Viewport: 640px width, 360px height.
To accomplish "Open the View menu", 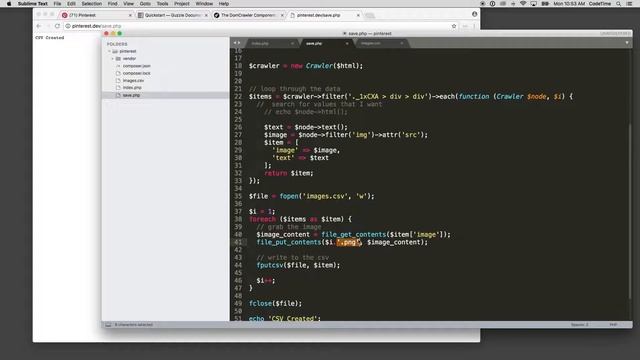I will 129,4.
